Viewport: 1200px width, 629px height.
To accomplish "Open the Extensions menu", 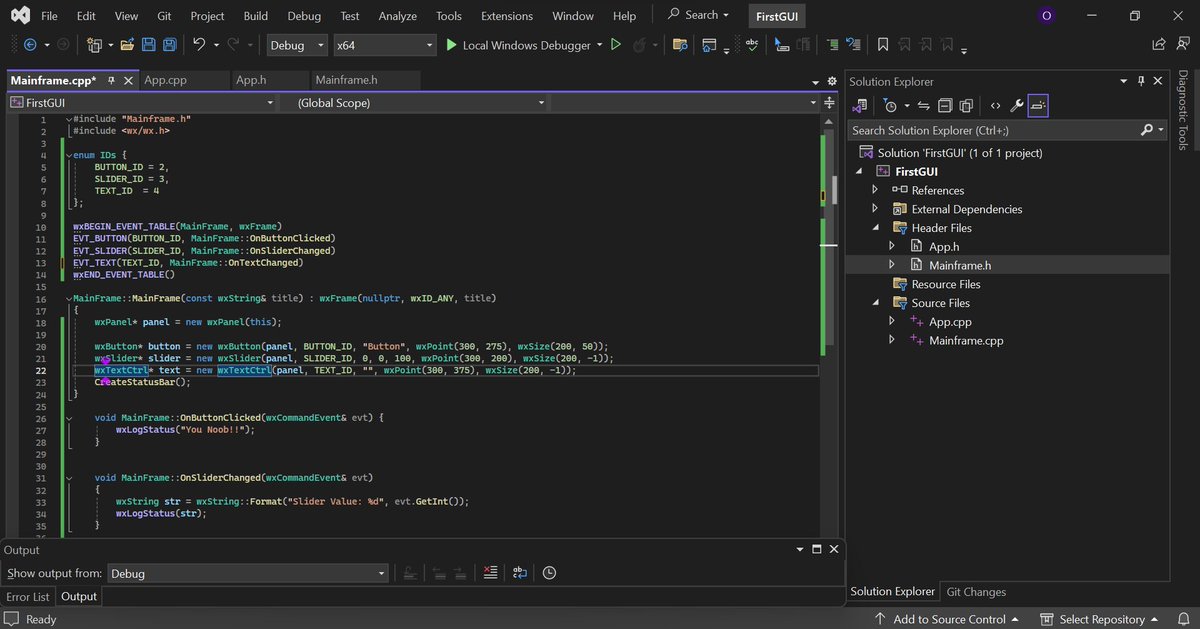I will point(507,16).
